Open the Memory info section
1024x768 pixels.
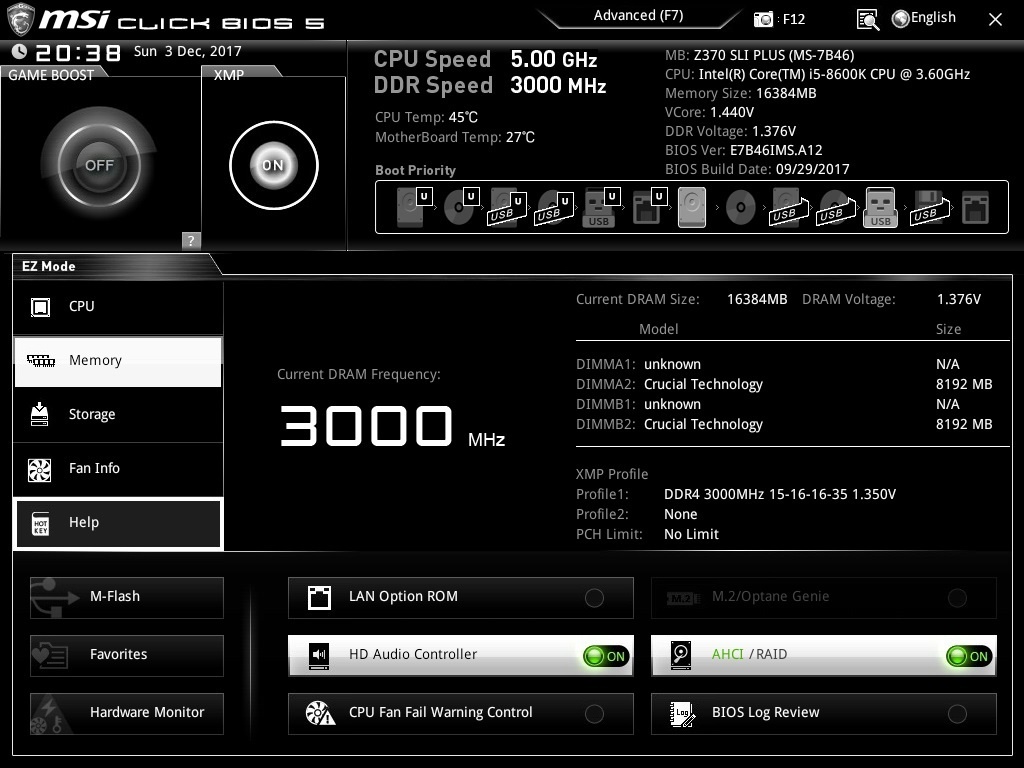tap(118, 360)
